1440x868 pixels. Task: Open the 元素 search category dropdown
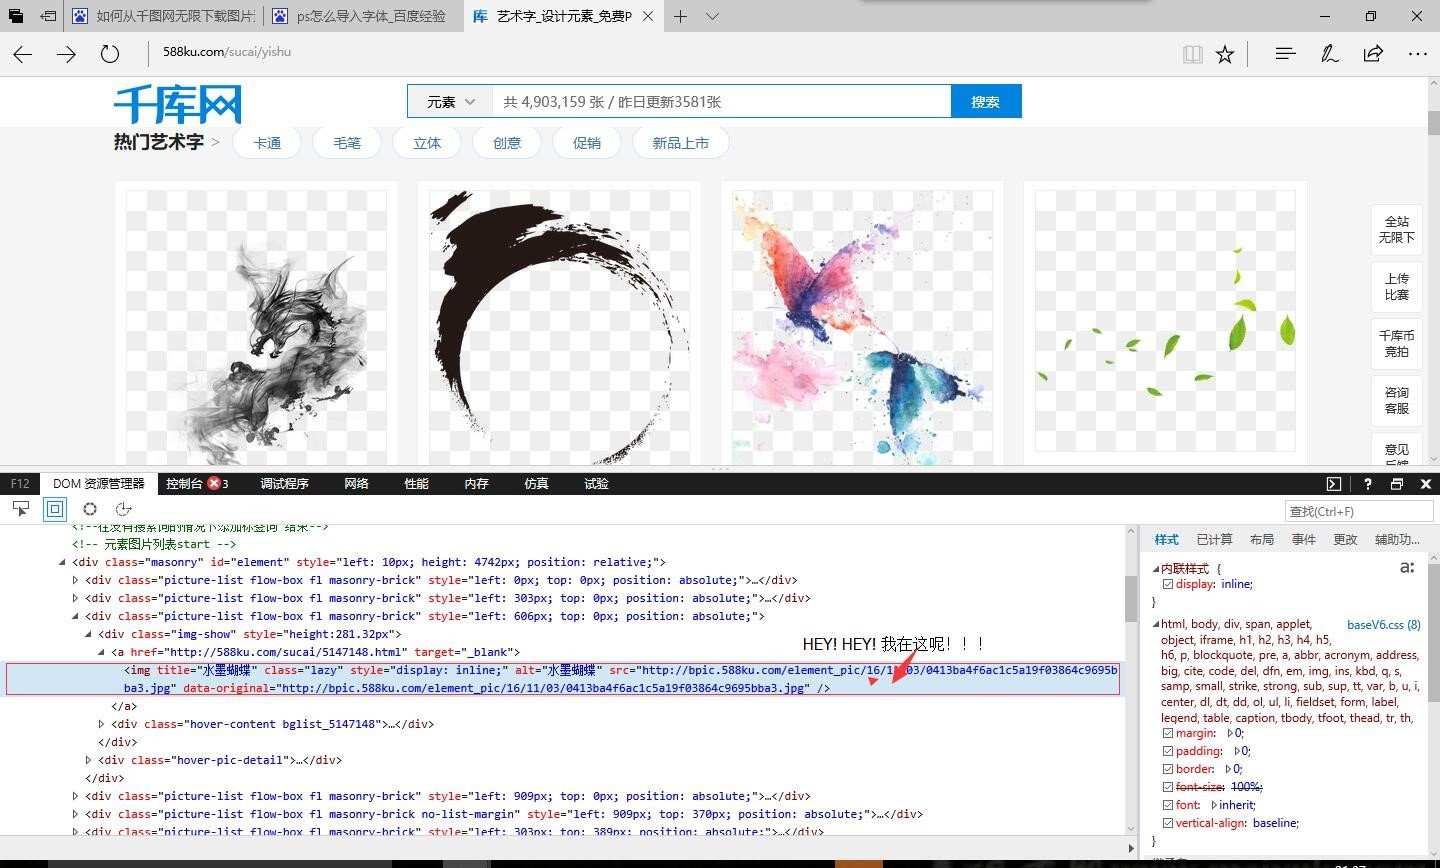(450, 102)
